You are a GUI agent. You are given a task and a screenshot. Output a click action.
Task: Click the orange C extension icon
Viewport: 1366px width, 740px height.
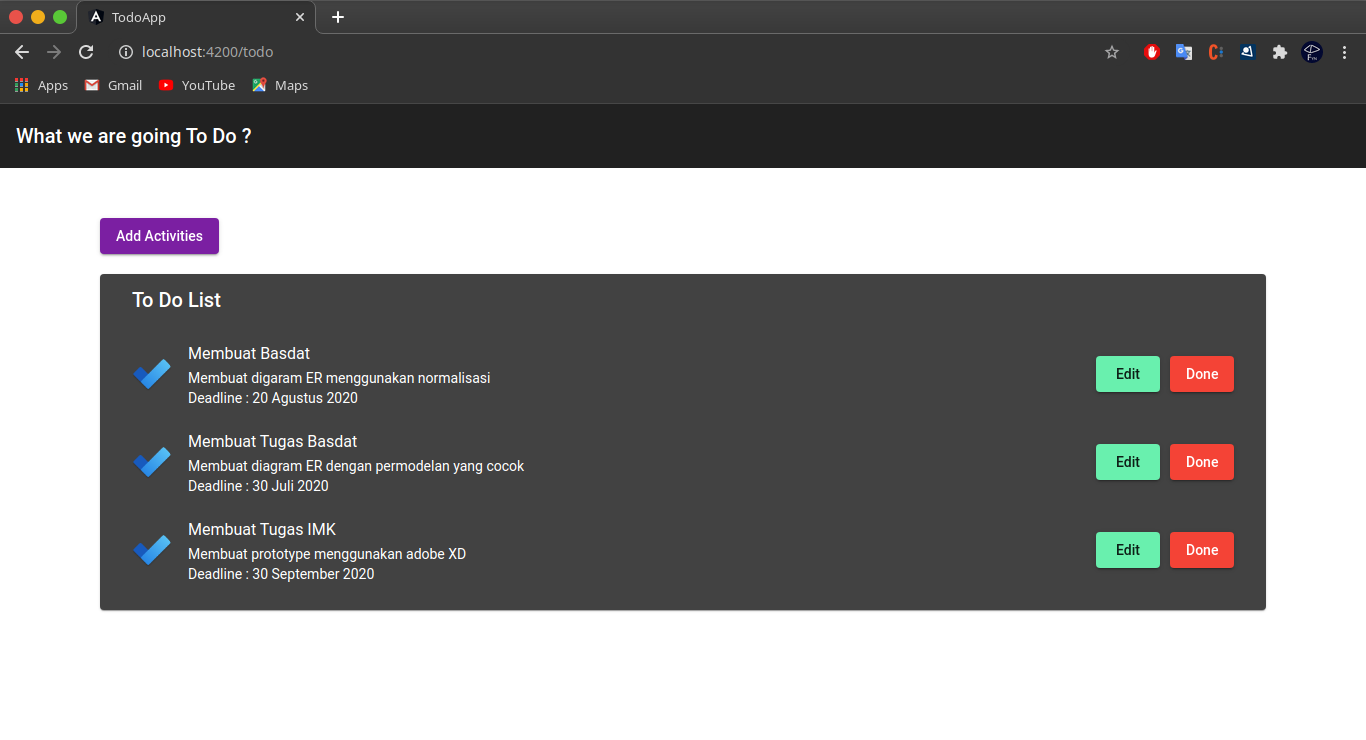(1216, 52)
